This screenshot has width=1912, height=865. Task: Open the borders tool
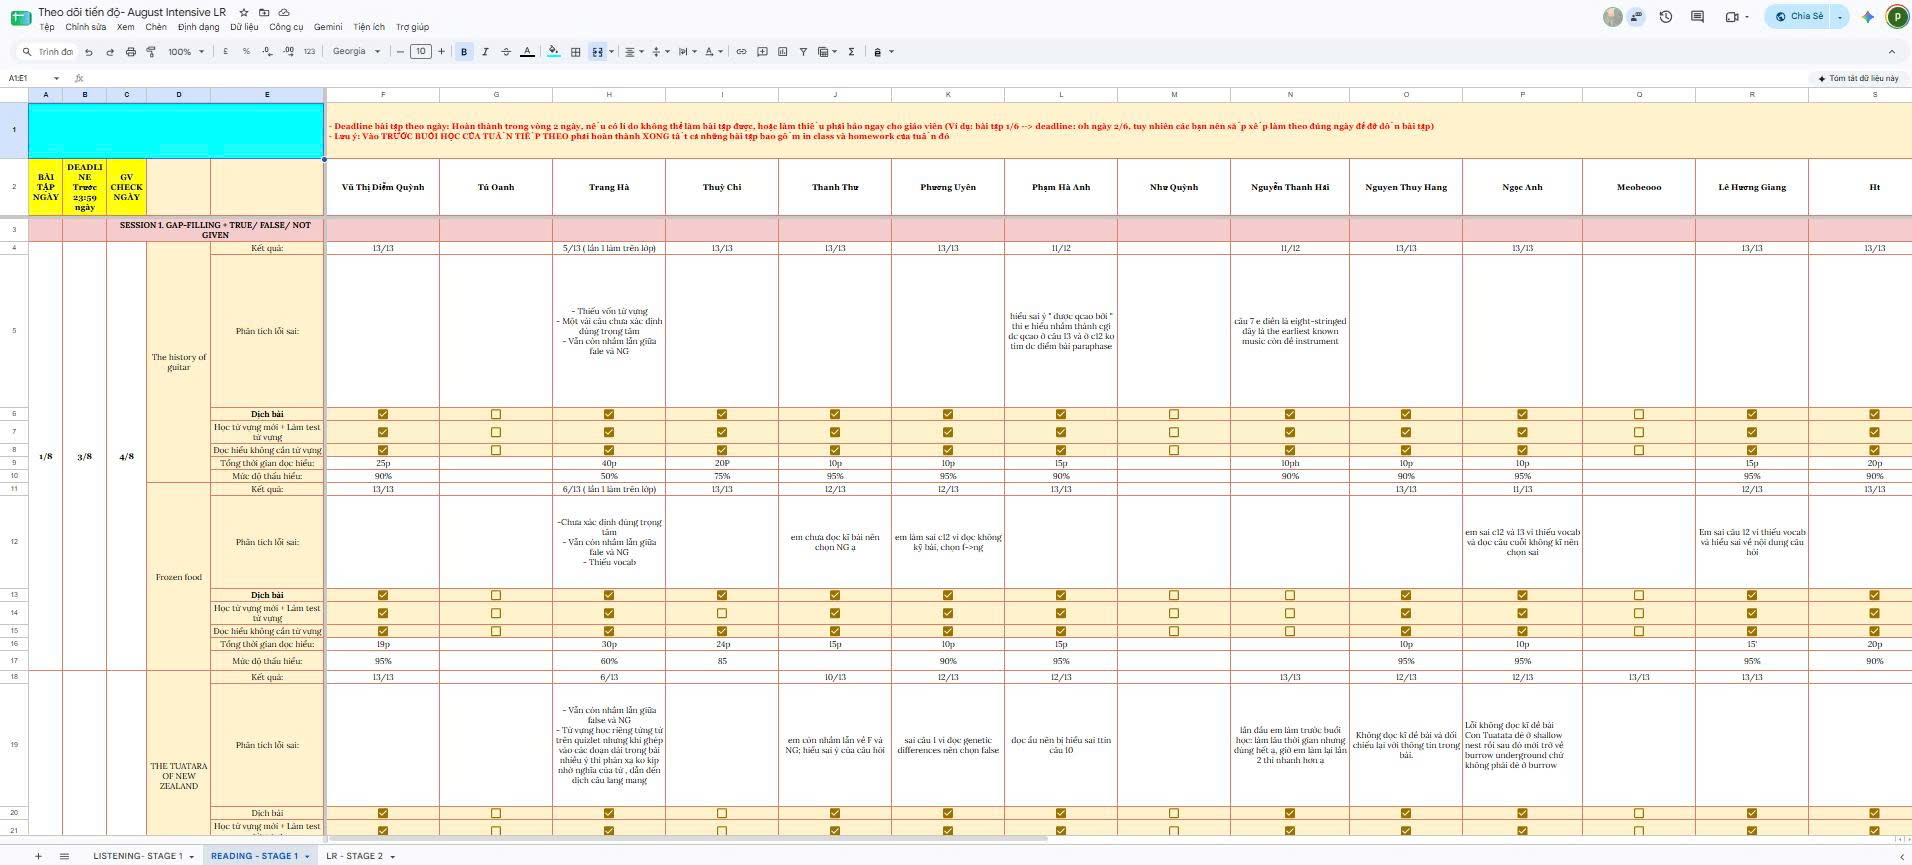tap(576, 52)
